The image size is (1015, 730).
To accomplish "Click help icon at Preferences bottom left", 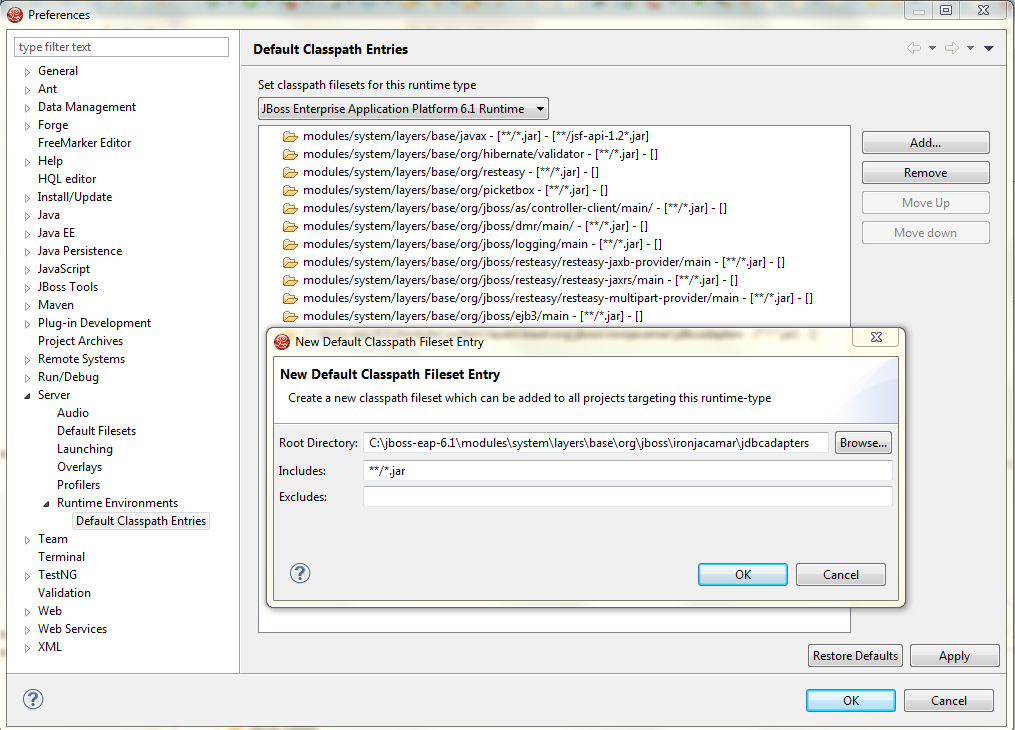I will click(33, 699).
